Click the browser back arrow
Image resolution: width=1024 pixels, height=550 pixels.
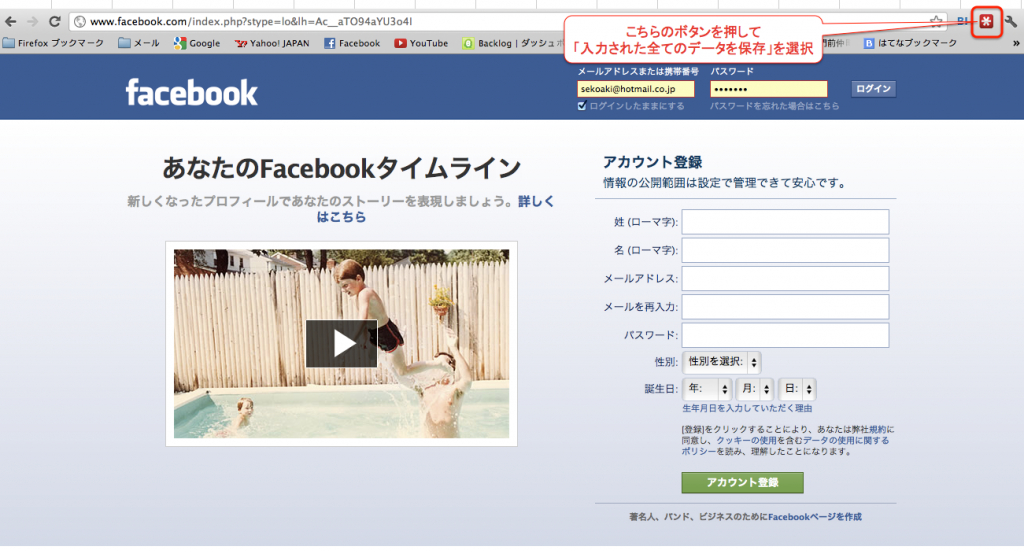[10, 22]
